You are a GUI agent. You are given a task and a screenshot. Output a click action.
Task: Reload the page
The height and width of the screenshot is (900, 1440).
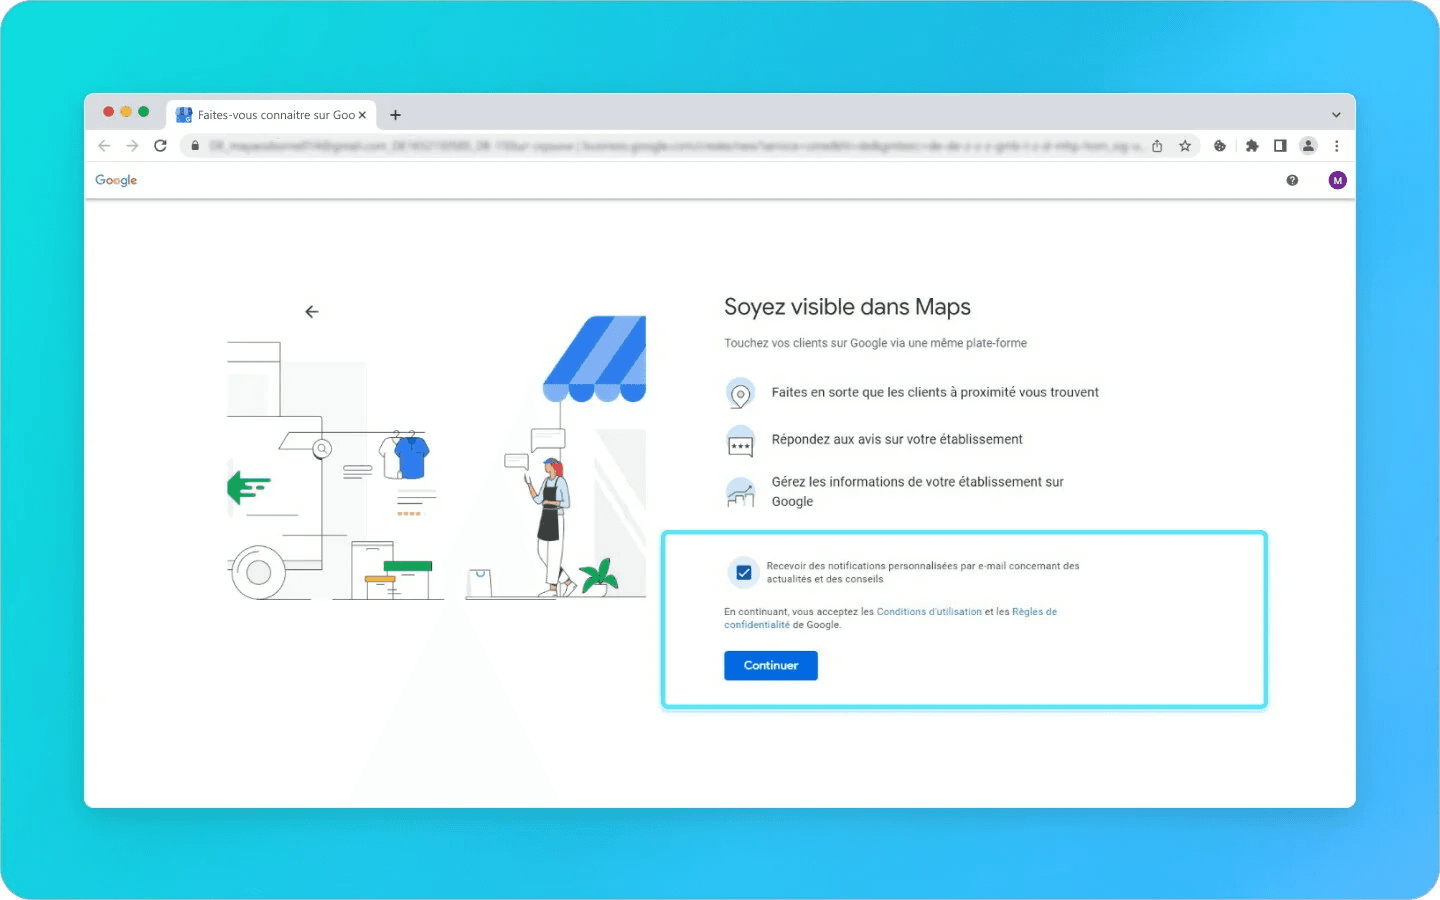160,146
